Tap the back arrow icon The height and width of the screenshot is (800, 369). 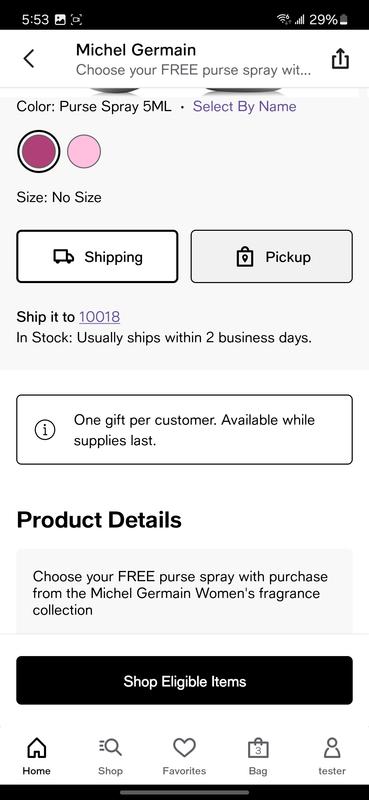pyautogui.click(x=29, y=59)
